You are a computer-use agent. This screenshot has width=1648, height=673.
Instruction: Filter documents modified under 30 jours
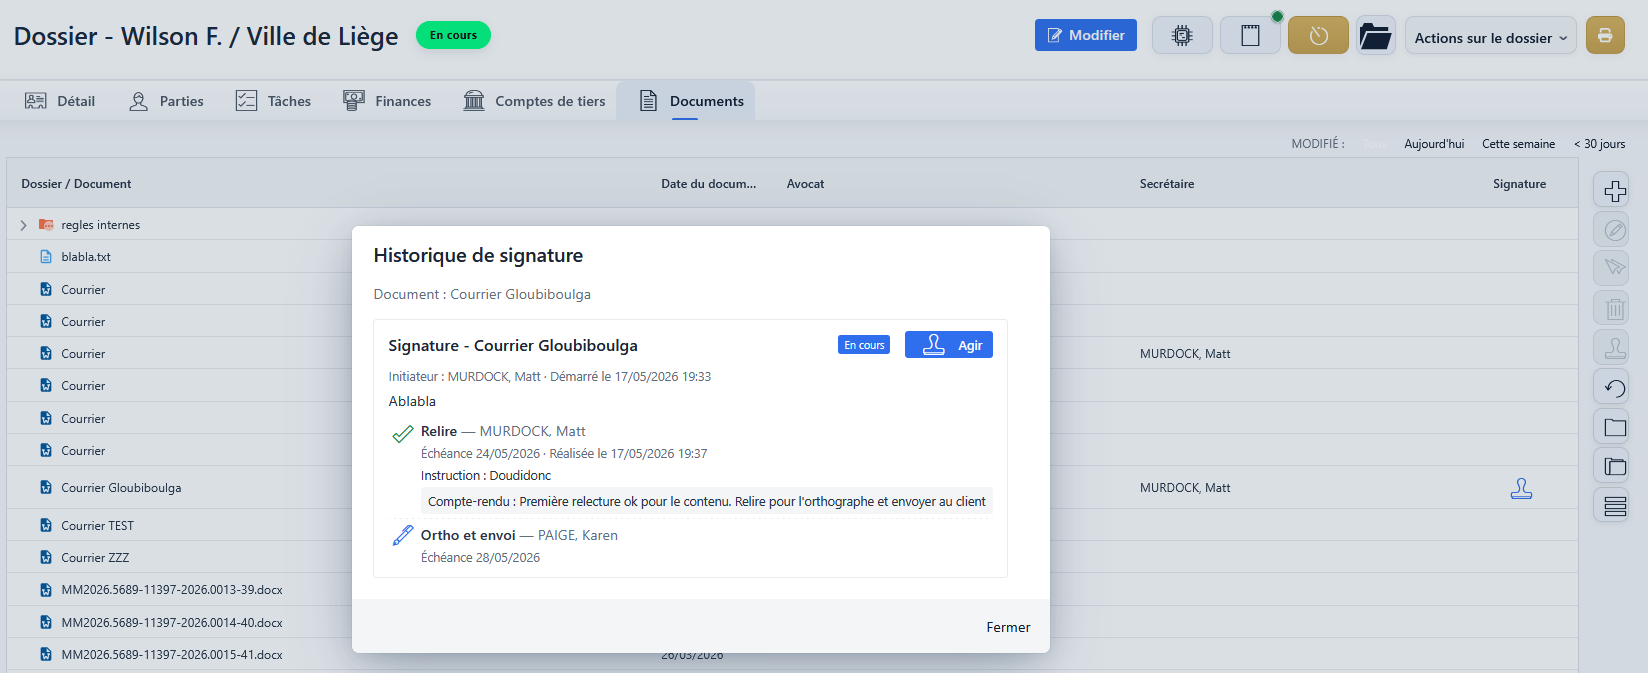(1599, 144)
